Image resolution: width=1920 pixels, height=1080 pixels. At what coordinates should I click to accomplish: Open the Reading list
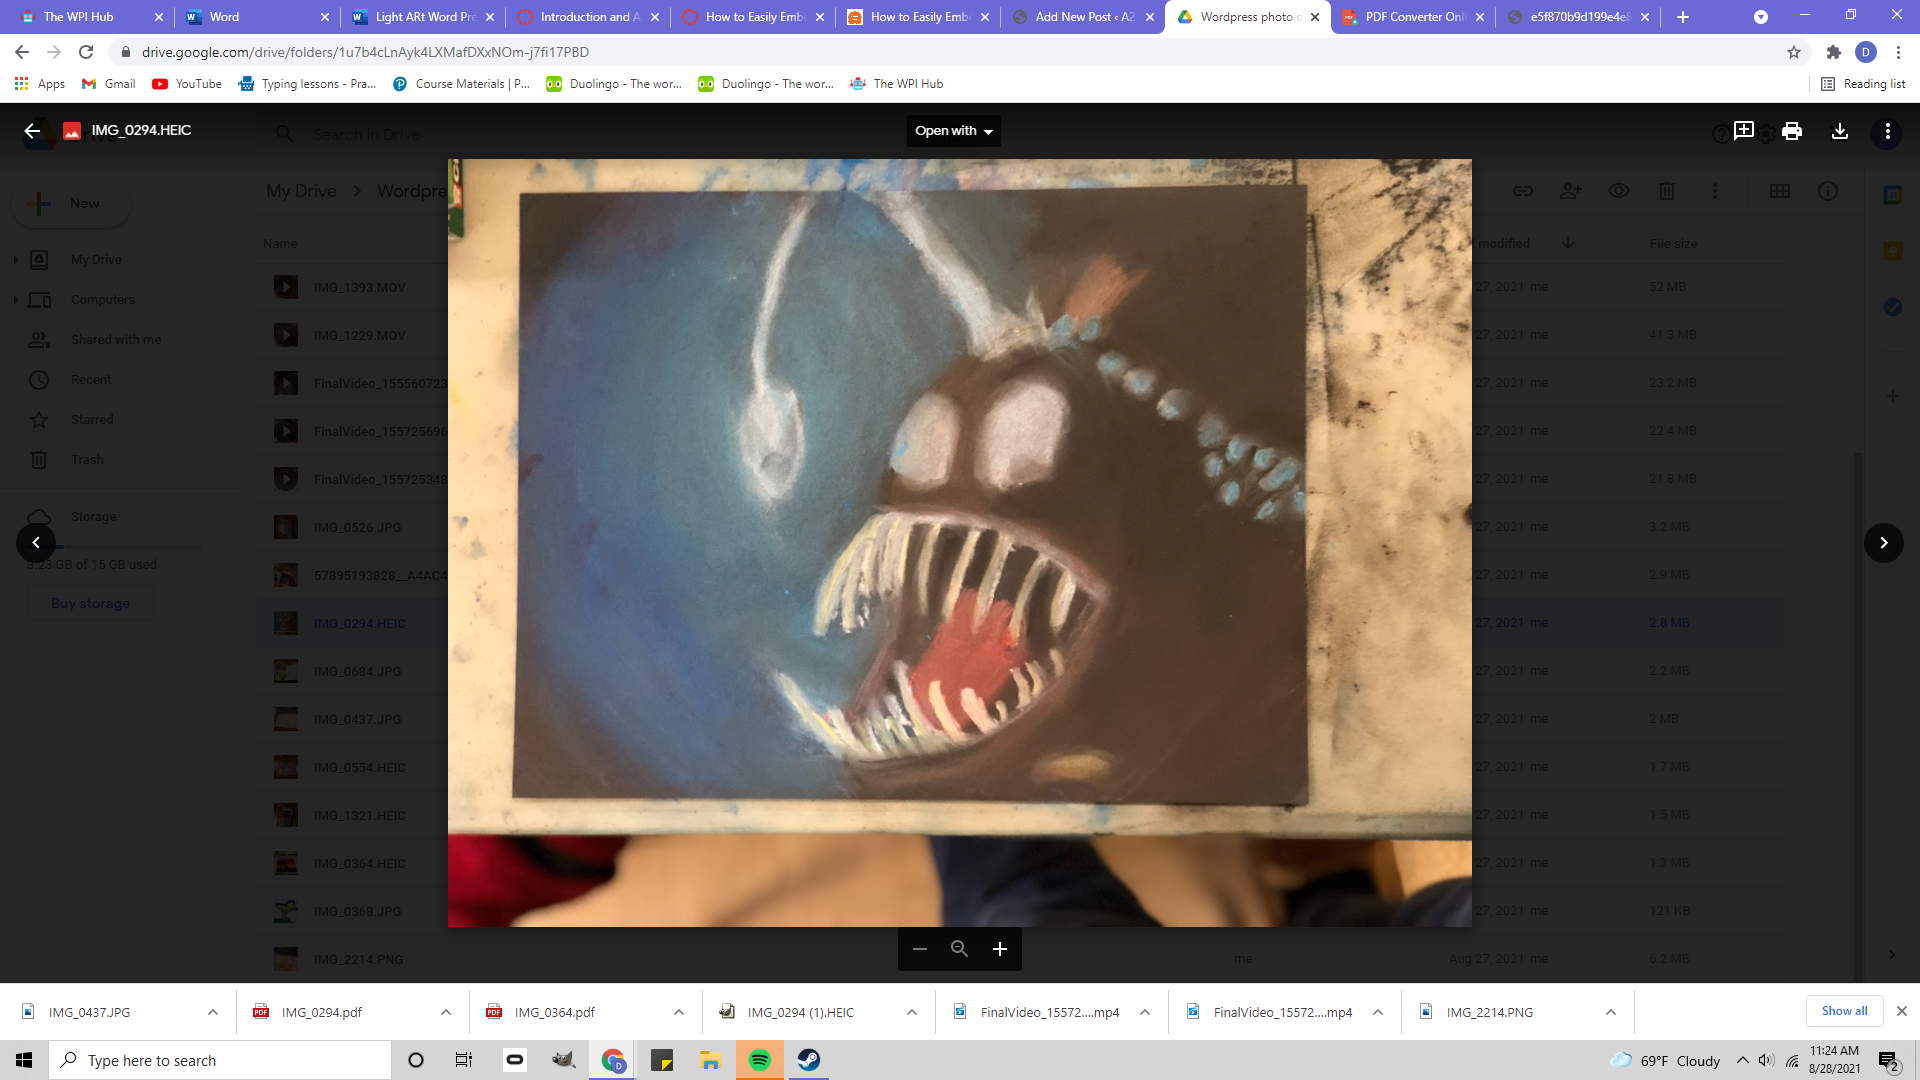tap(1863, 84)
